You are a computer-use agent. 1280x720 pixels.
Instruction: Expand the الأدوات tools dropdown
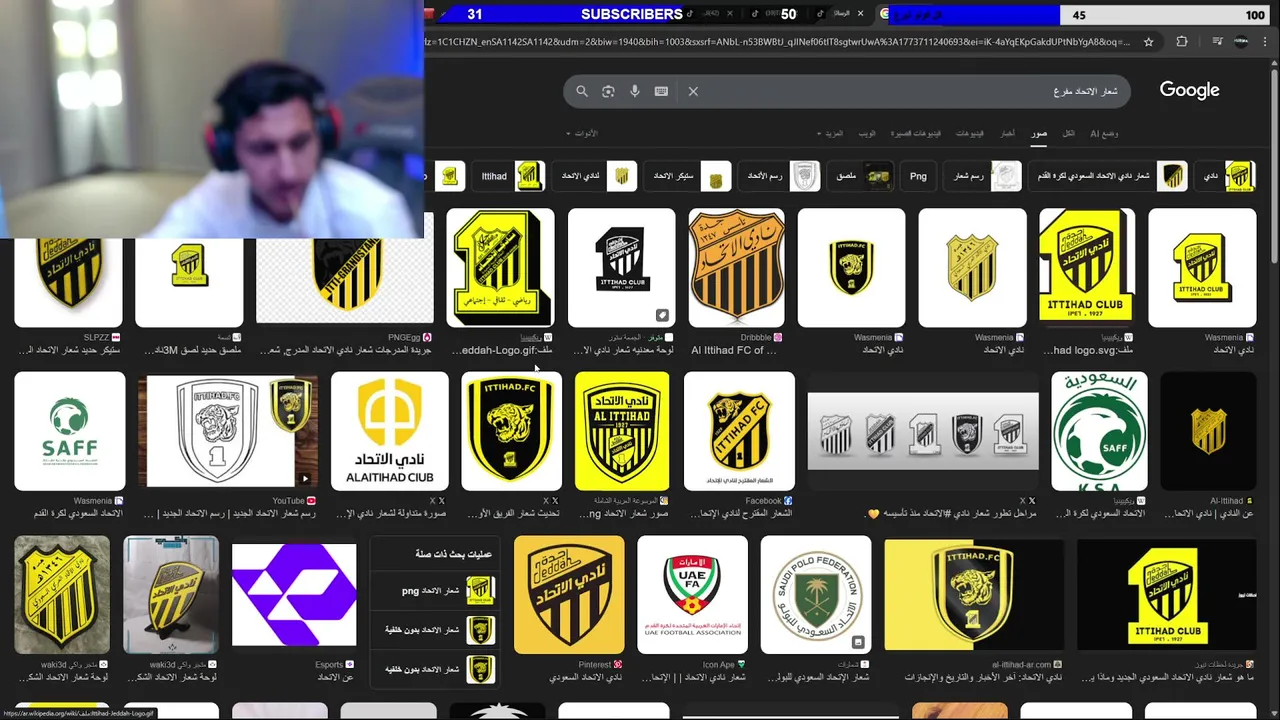[x=581, y=133]
